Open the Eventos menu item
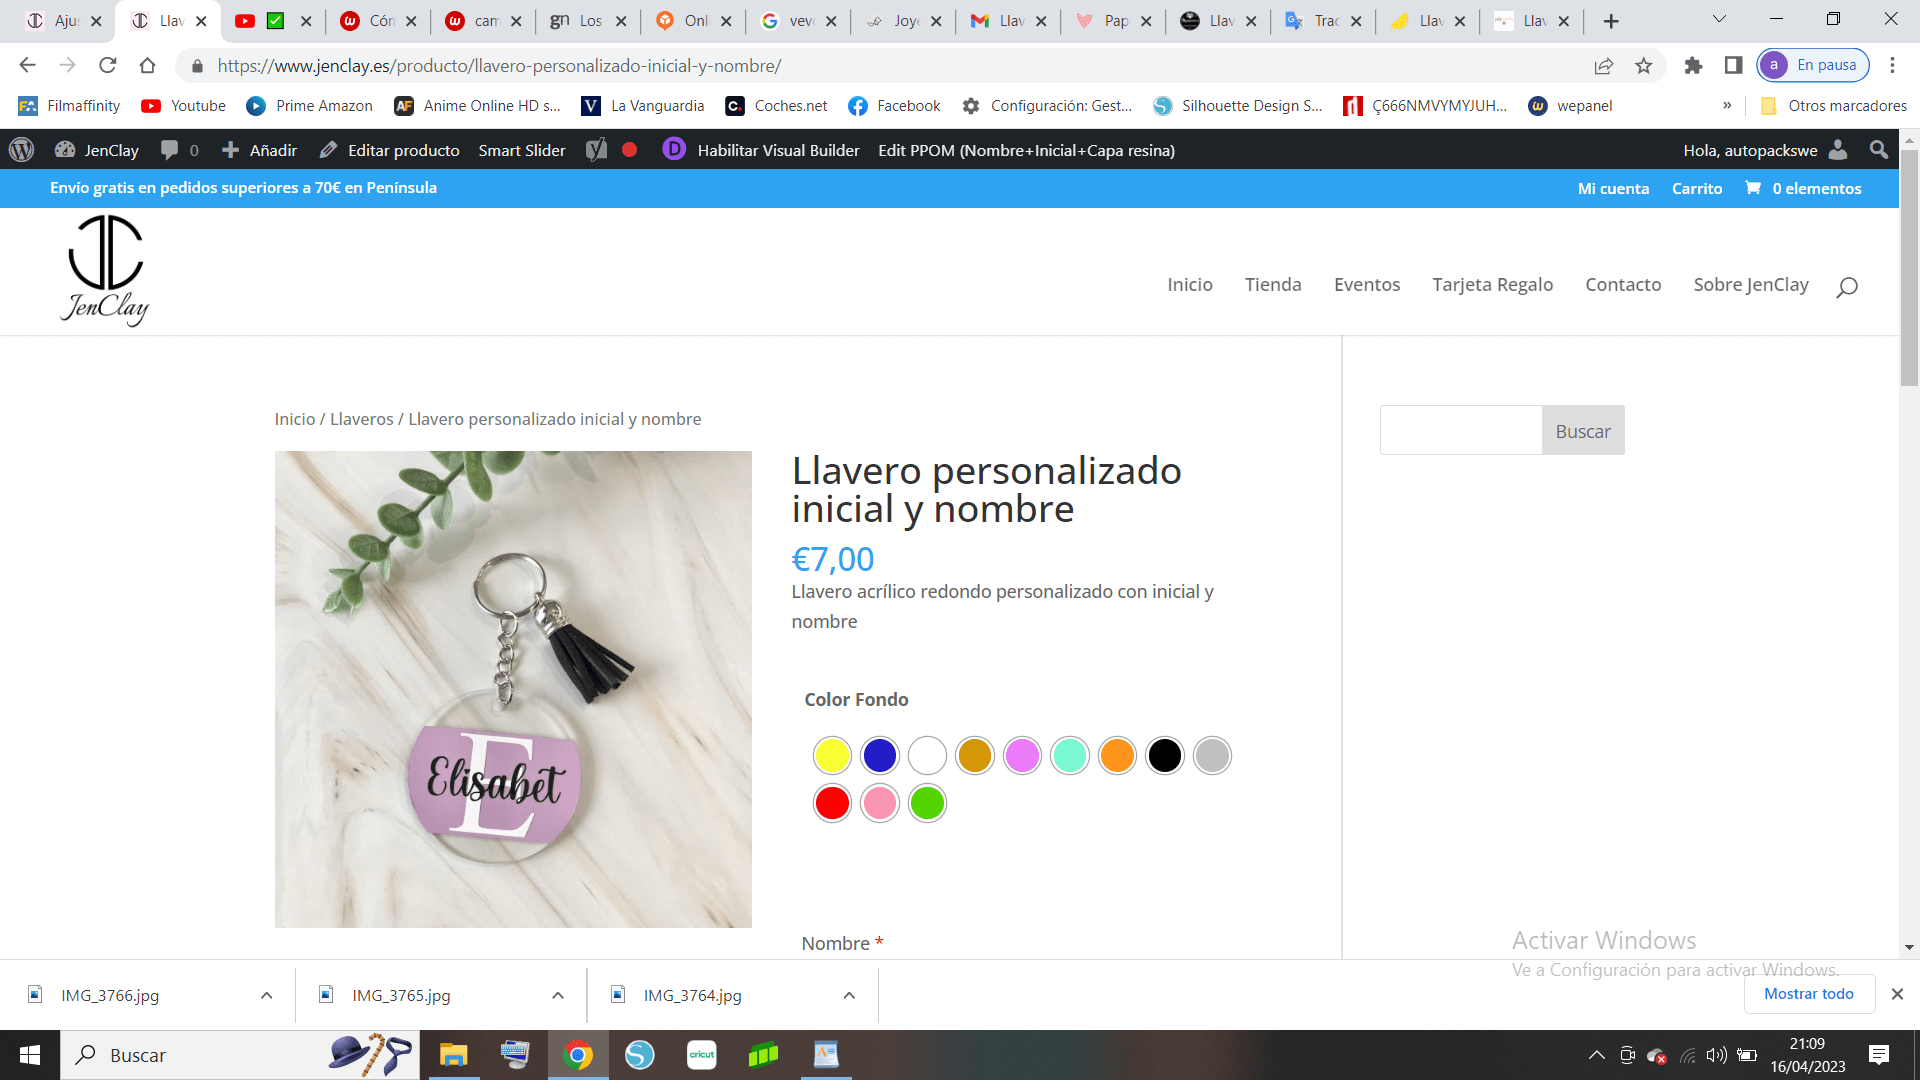The width and height of the screenshot is (1920, 1080). click(x=1367, y=285)
